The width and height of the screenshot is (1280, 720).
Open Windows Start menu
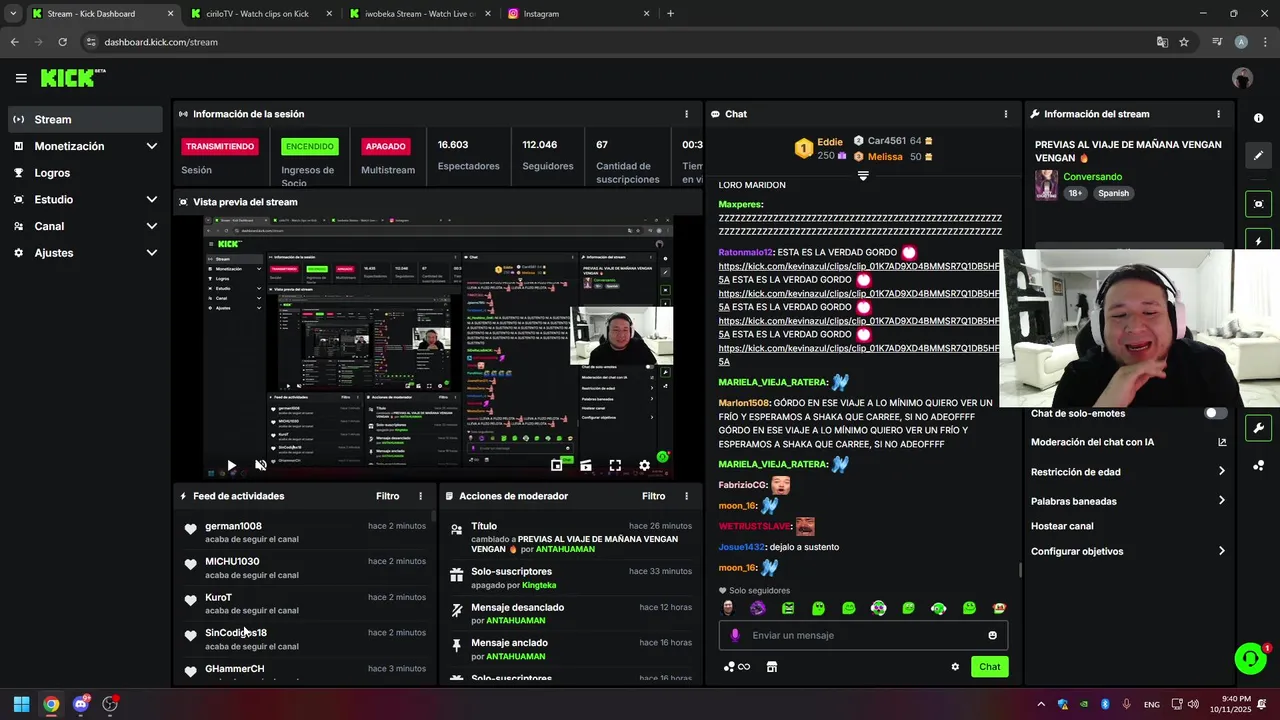point(21,704)
